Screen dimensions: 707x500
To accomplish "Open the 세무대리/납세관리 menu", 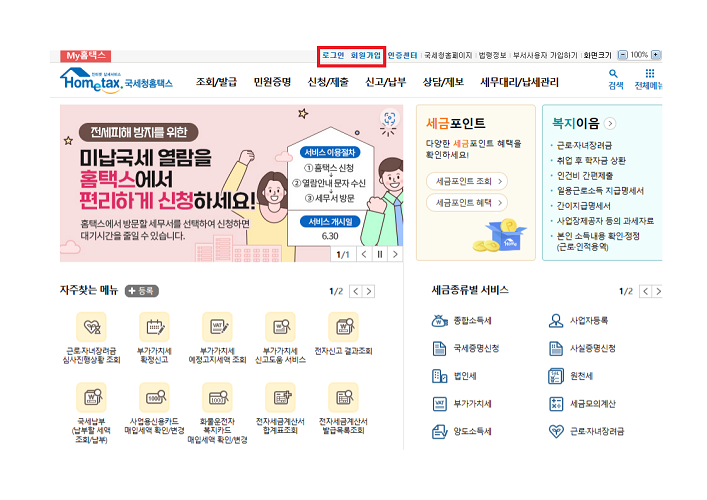I will 519,82.
